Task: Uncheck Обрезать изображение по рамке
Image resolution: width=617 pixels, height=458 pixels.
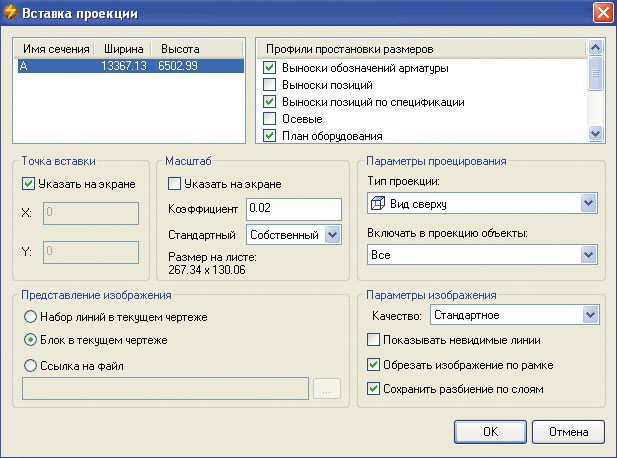Action: pyautogui.click(x=374, y=365)
